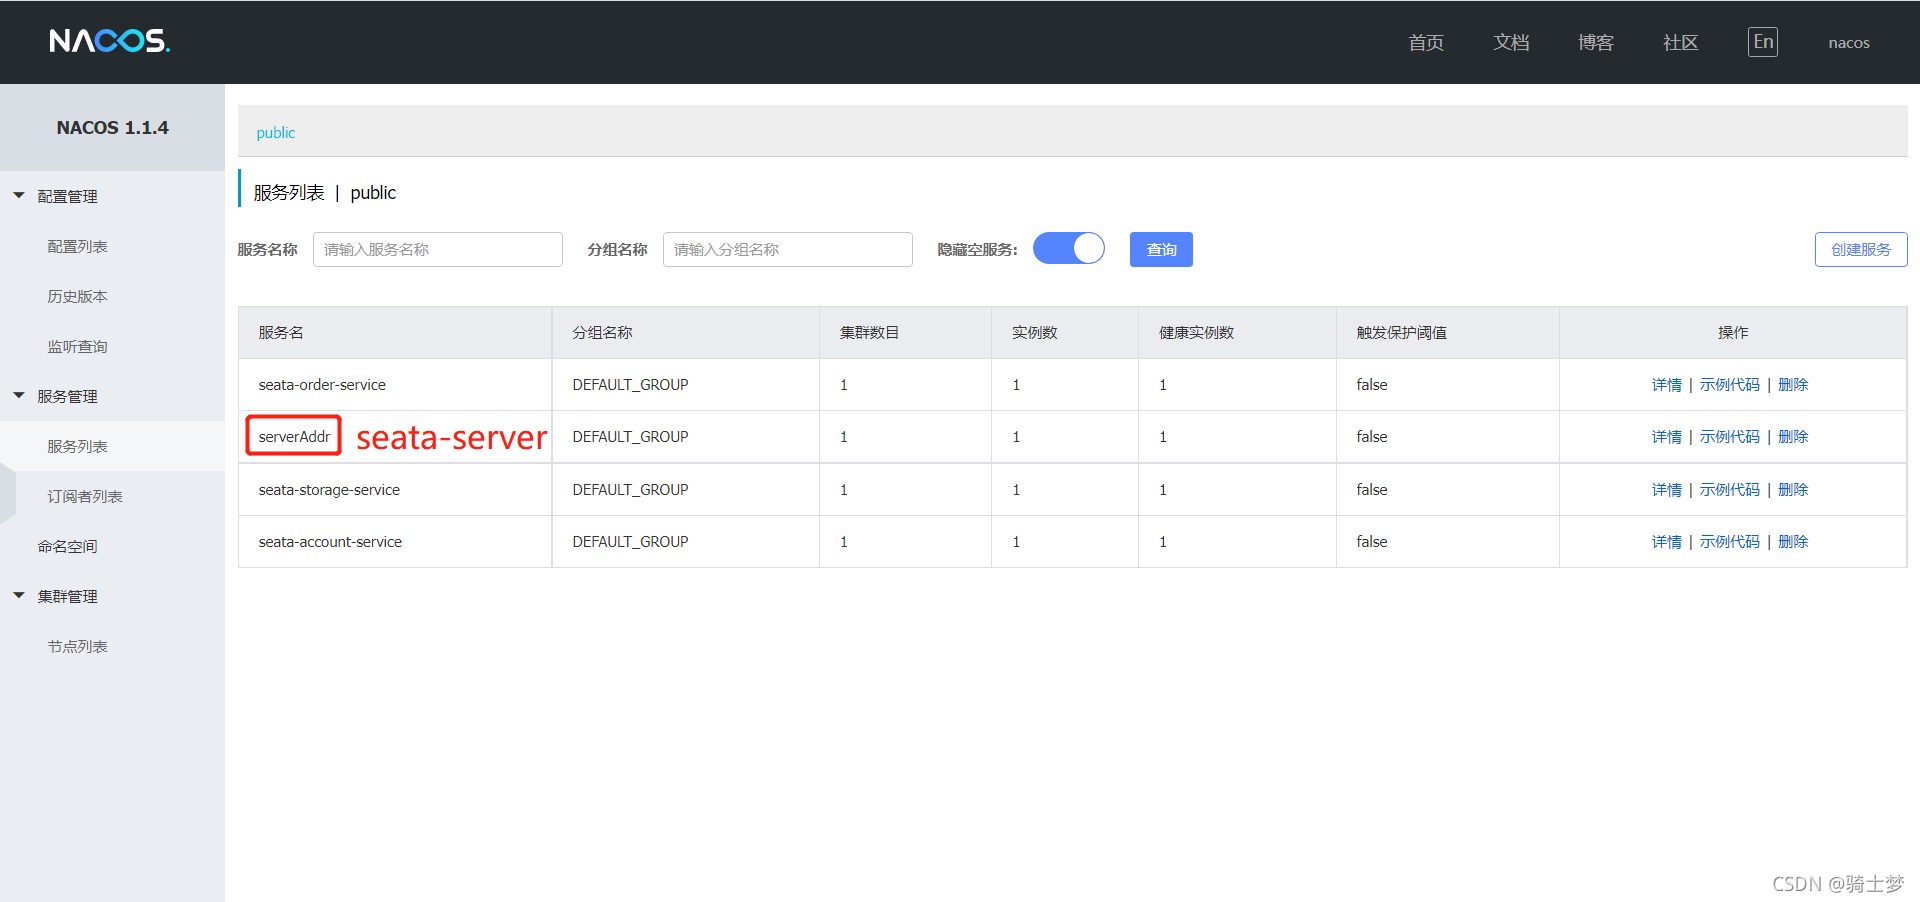Screen dimensions: 1920x902
Task: Focus the 分组名称 input field
Action: 788,249
